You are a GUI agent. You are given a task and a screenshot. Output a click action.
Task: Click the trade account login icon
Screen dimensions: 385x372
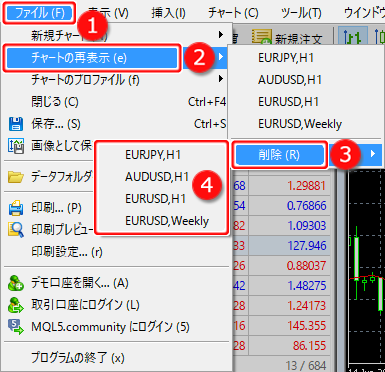(x=16, y=305)
